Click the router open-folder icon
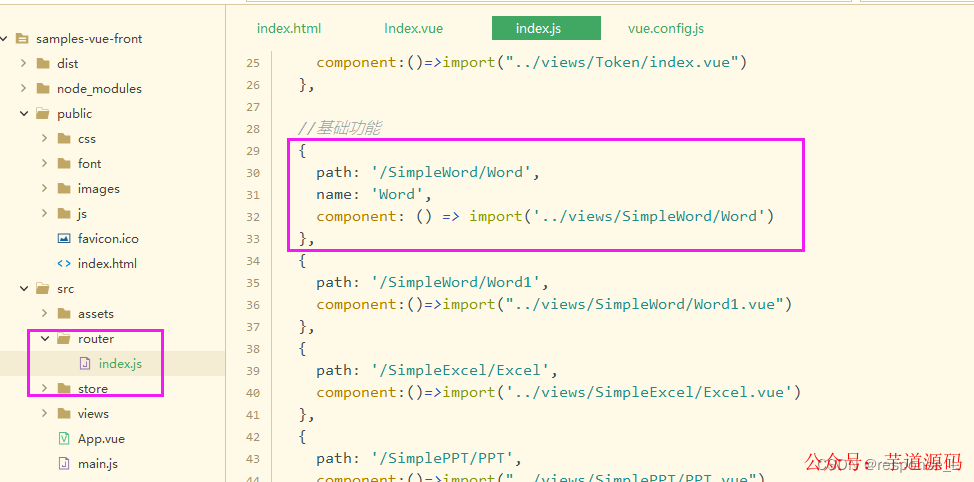The width and height of the screenshot is (974, 482). click(x=64, y=339)
